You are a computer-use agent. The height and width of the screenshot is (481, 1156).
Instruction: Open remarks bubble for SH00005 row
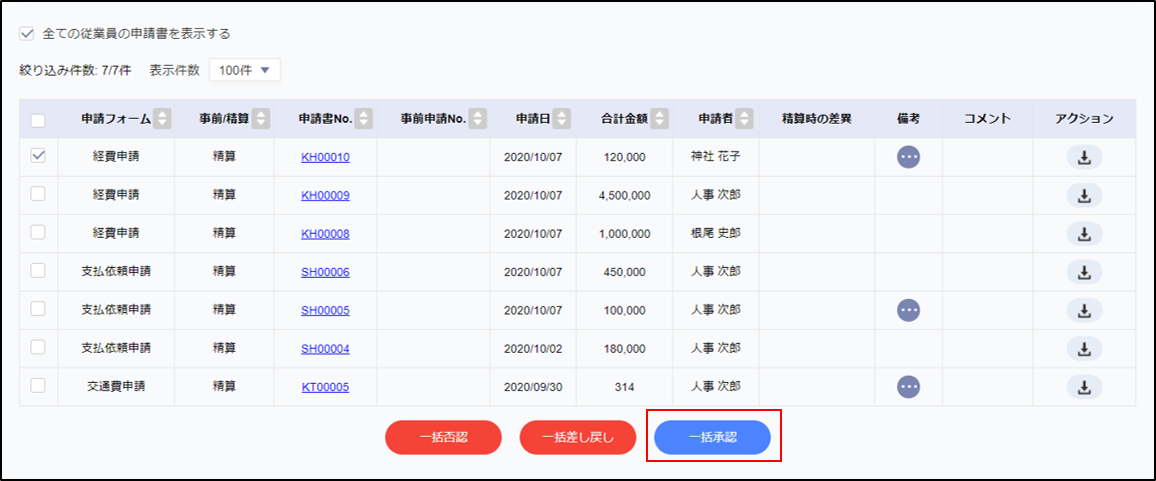(x=908, y=311)
